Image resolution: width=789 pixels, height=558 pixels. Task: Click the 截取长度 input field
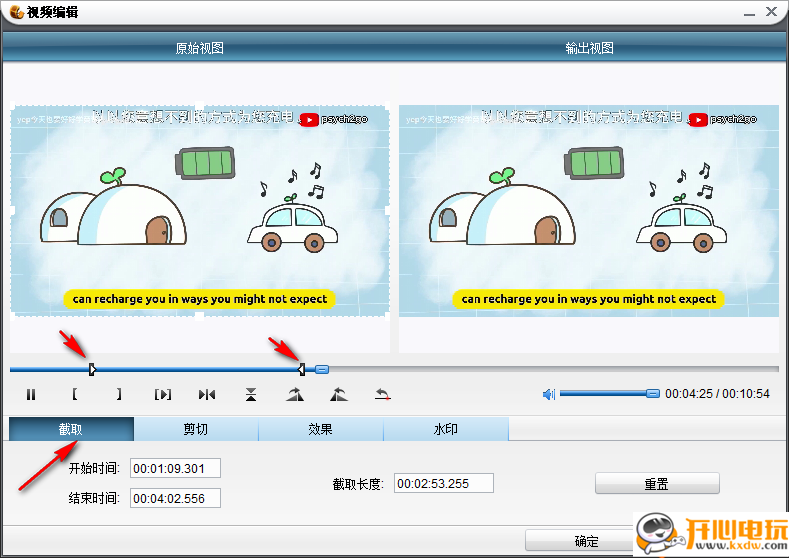click(443, 483)
